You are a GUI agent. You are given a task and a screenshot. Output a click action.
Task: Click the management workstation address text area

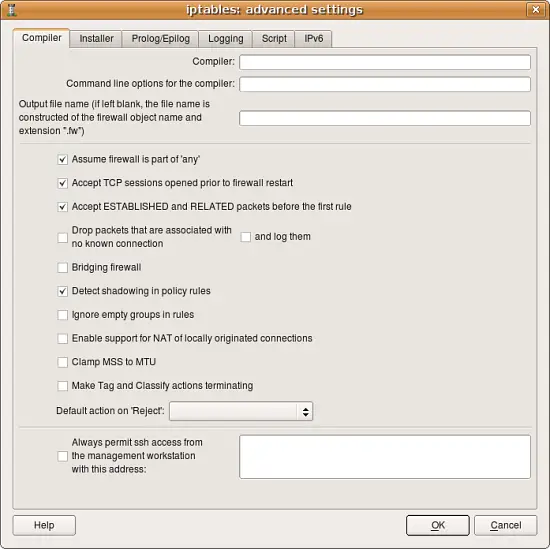pyautogui.click(x=385, y=457)
